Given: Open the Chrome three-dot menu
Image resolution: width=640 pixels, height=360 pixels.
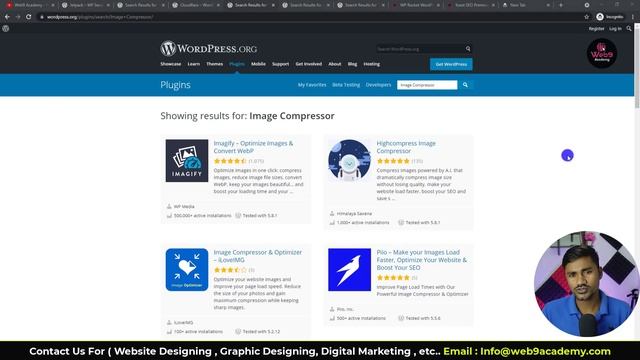Looking at the screenshot, I should click(x=633, y=17).
